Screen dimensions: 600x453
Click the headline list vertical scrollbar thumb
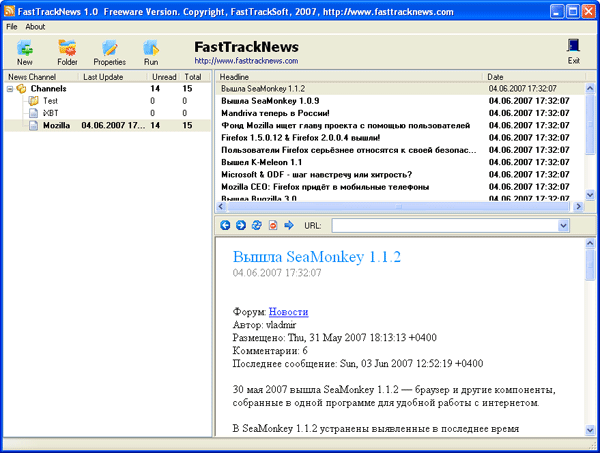click(x=590, y=125)
